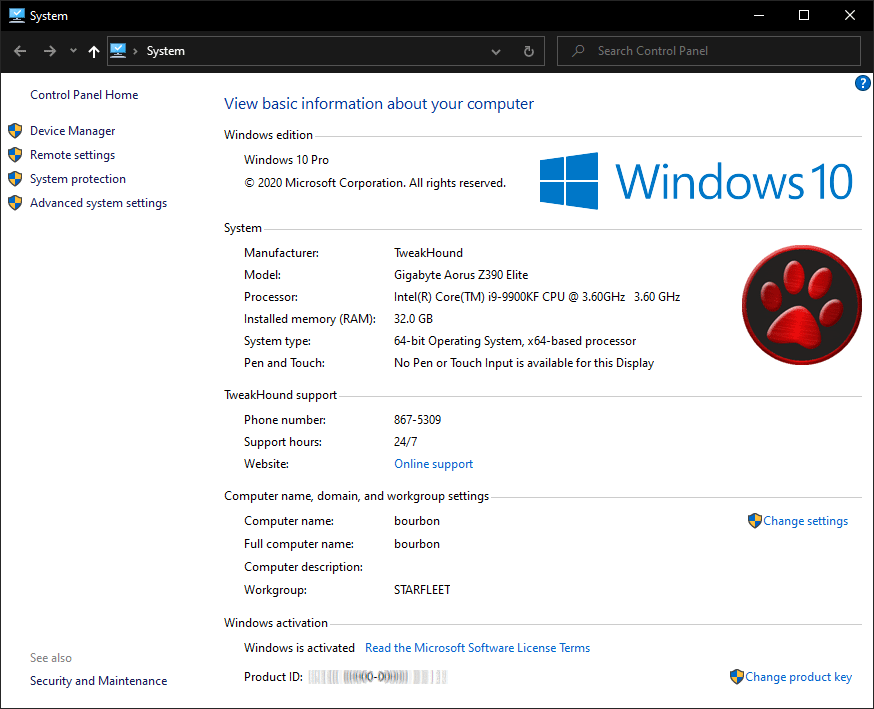Open the Recent locations dropdown arrow
Image resolution: width=874 pixels, height=709 pixels.
click(x=73, y=51)
